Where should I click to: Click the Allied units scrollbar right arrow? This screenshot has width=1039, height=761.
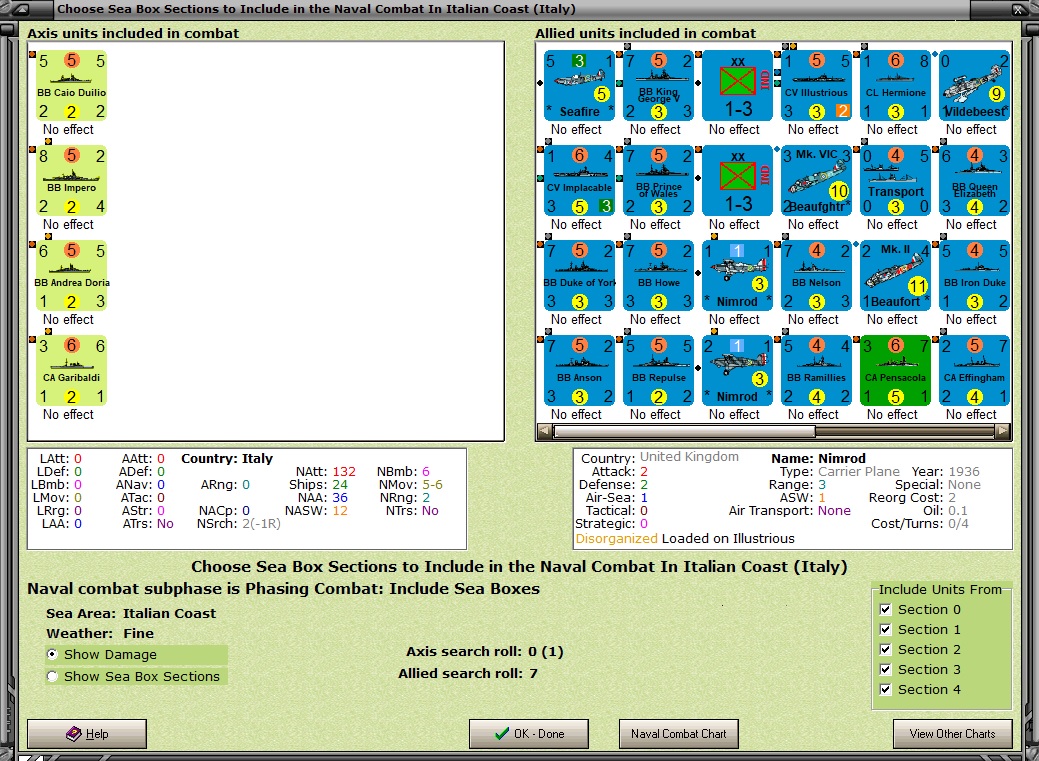pos(1003,432)
